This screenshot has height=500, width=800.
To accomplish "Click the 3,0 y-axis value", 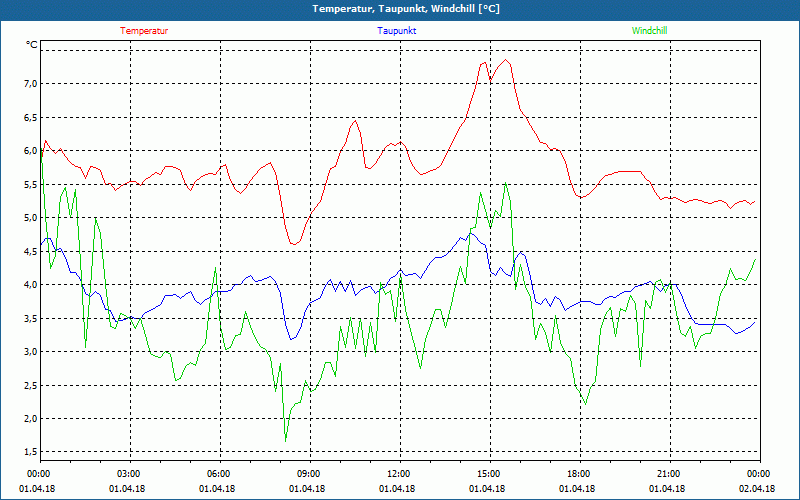I will point(32,352).
